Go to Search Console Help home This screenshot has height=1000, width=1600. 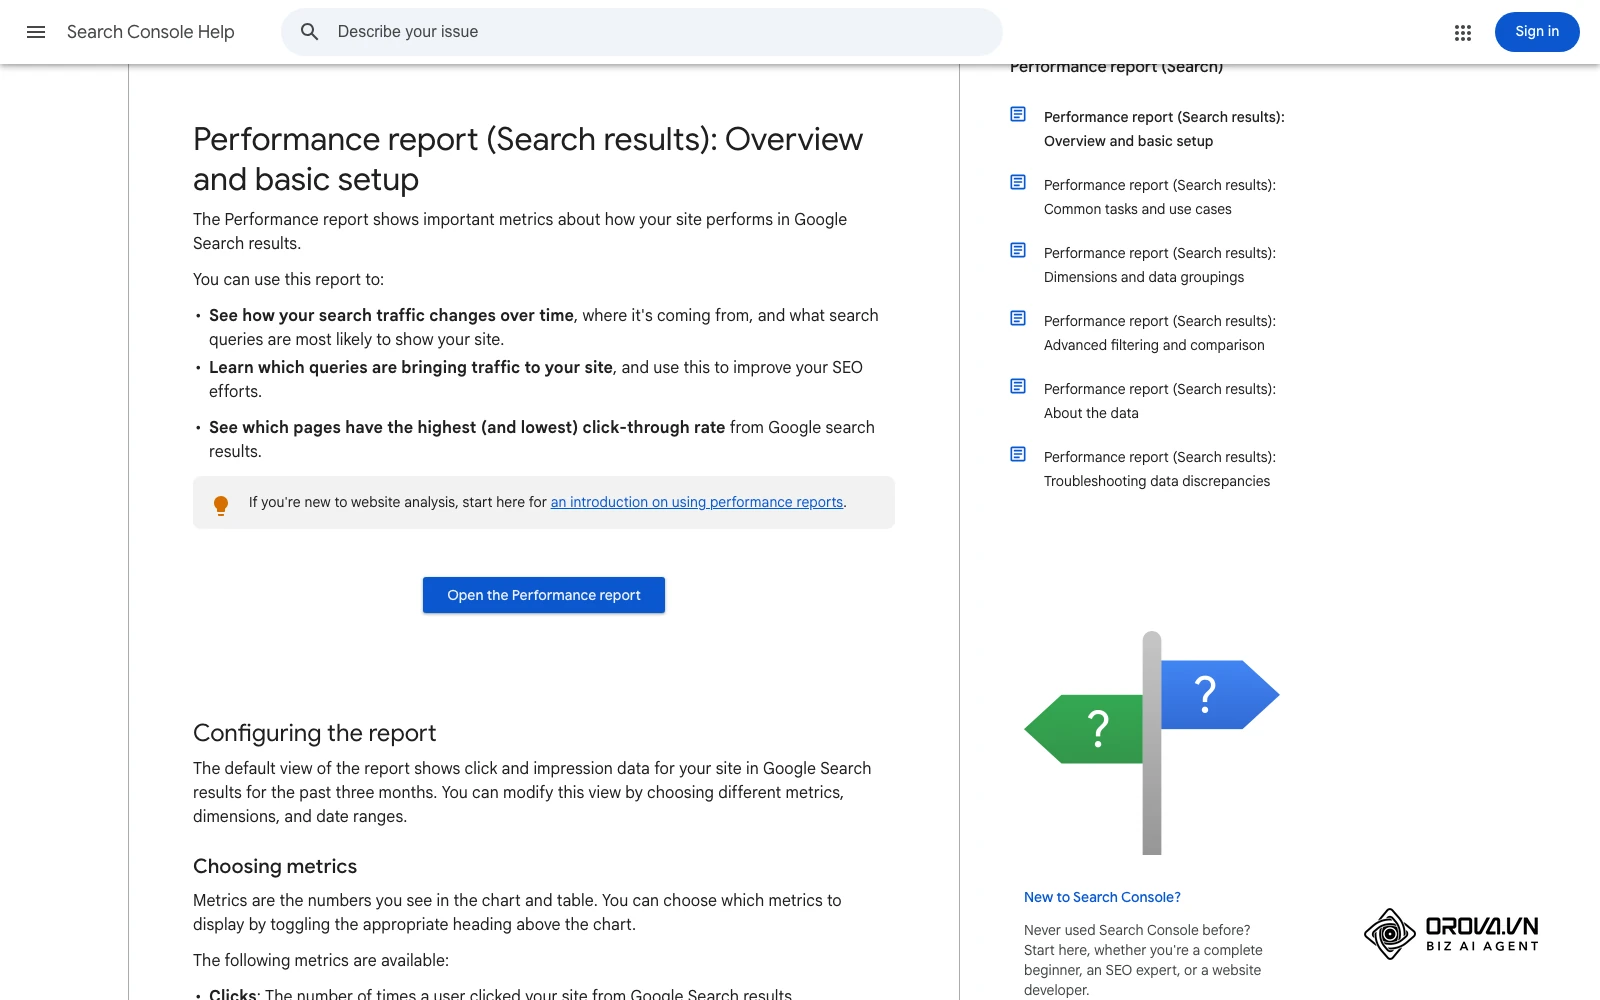[151, 32]
